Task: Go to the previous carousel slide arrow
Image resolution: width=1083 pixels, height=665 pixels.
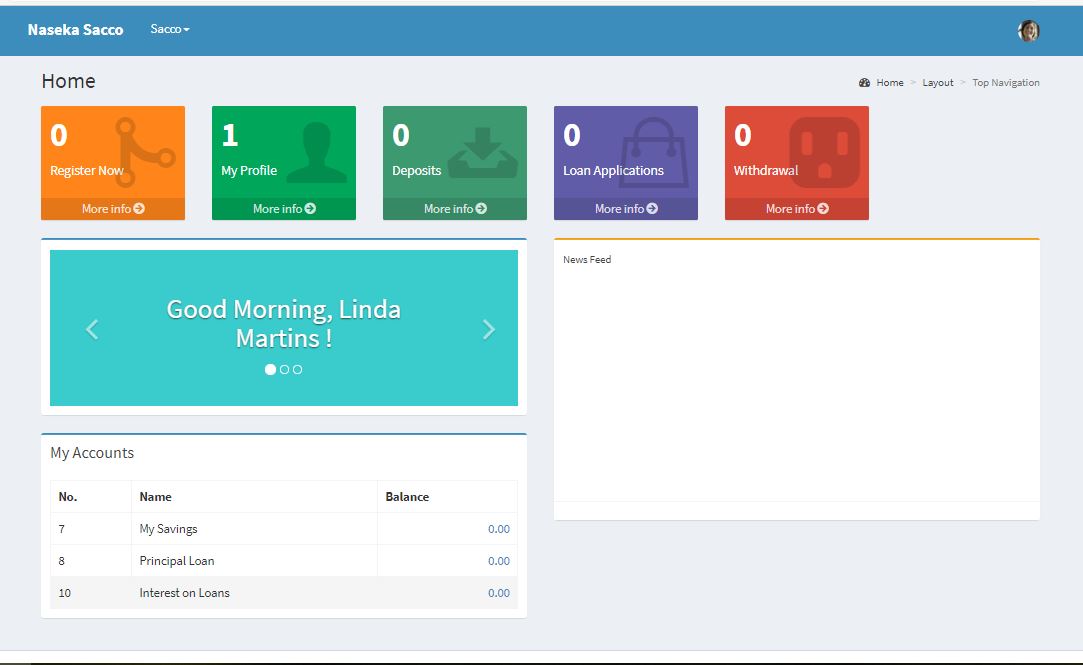Action: (92, 329)
